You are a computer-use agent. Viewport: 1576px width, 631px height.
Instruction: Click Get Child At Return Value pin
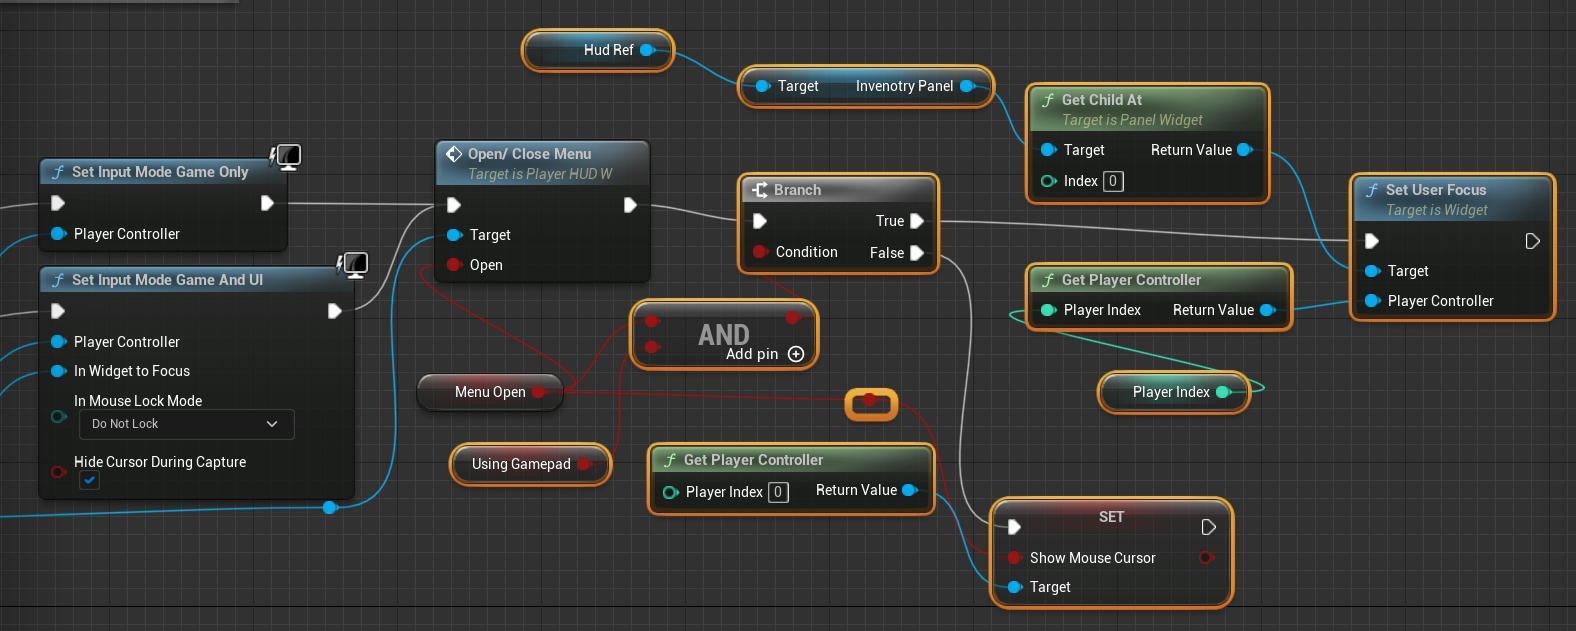click(1245, 150)
